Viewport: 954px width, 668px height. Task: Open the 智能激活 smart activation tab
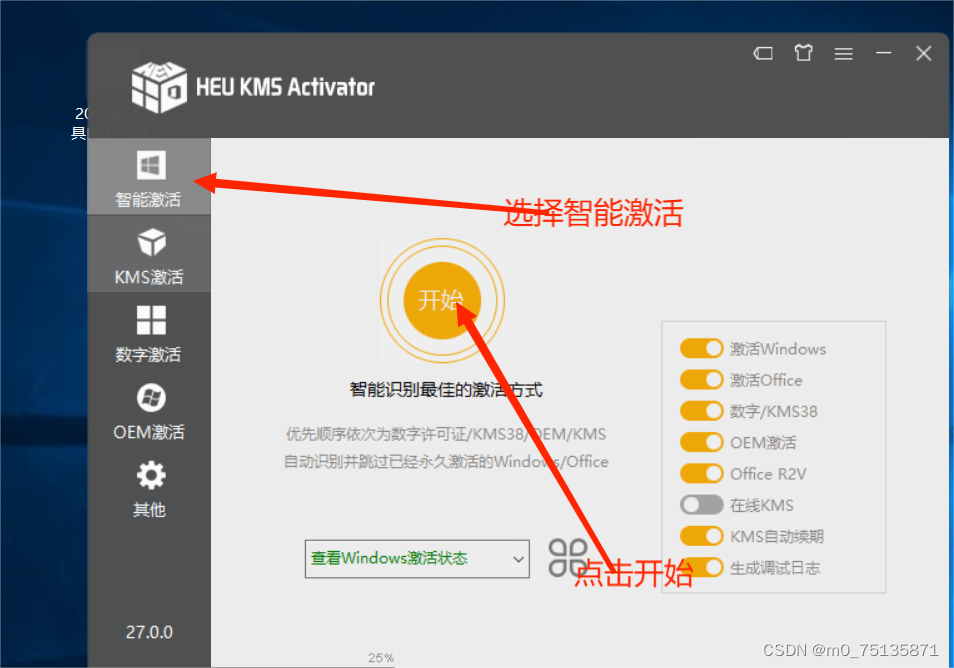point(149,177)
